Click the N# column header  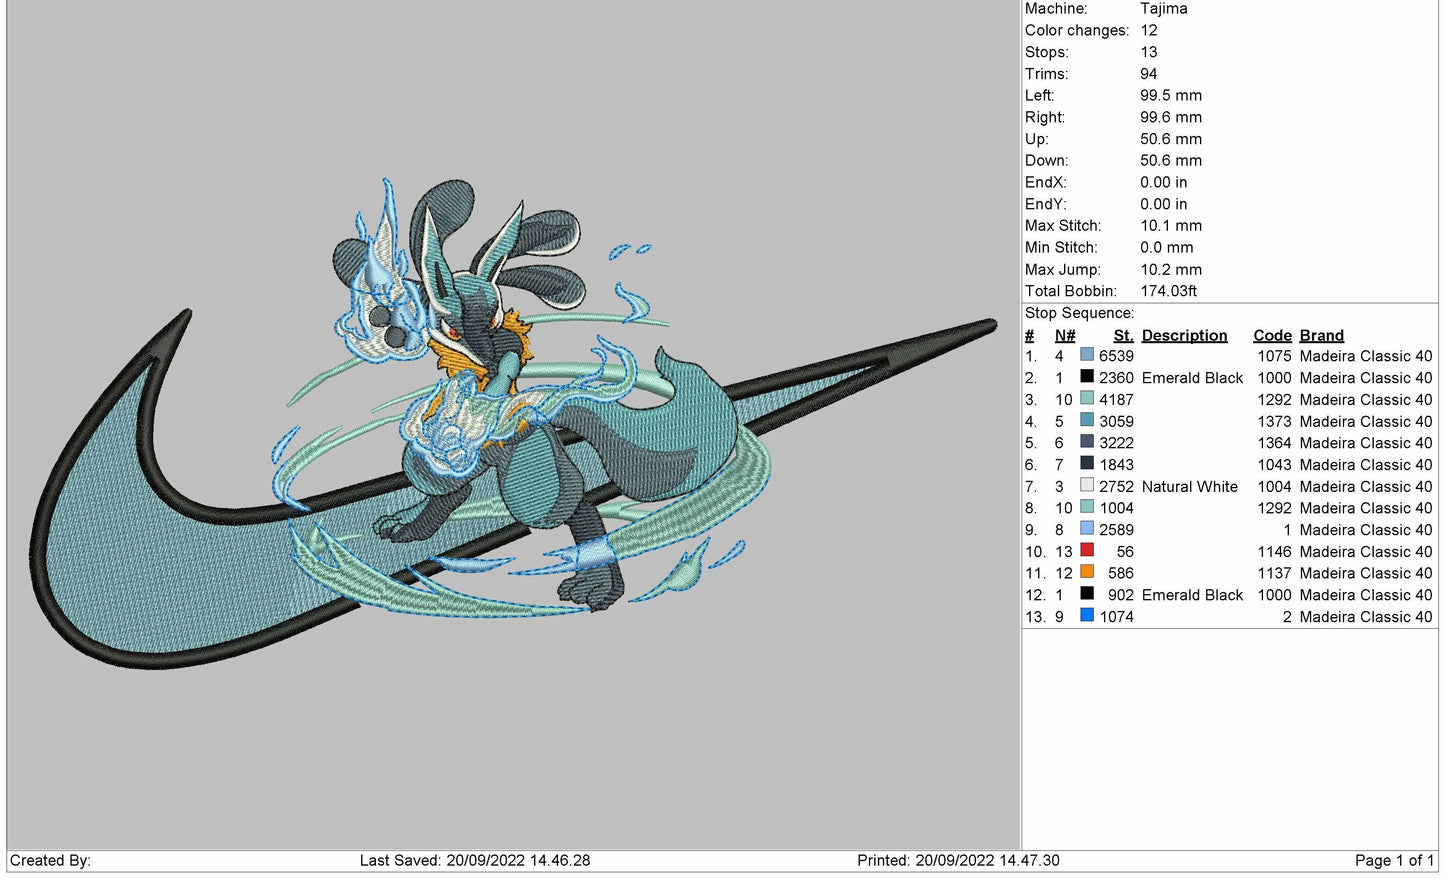(x=1065, y=336)
